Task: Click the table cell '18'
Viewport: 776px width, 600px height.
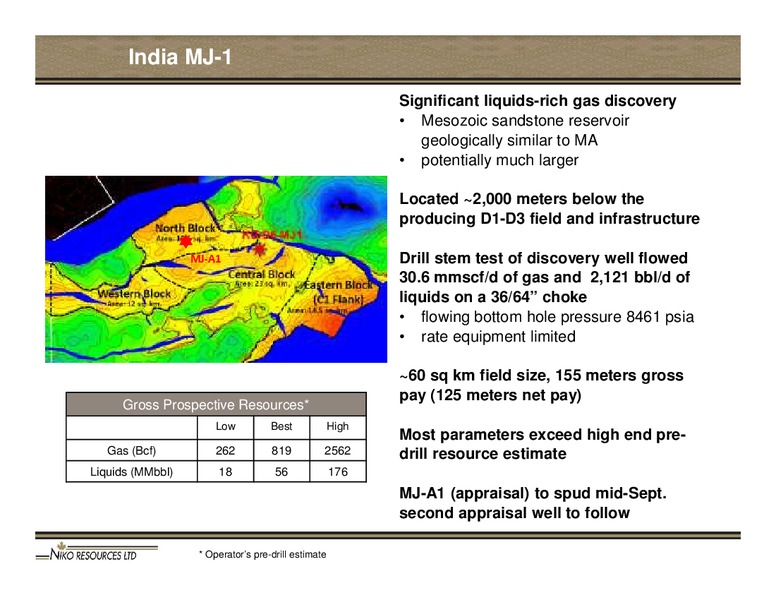Action: coord(225,472)
